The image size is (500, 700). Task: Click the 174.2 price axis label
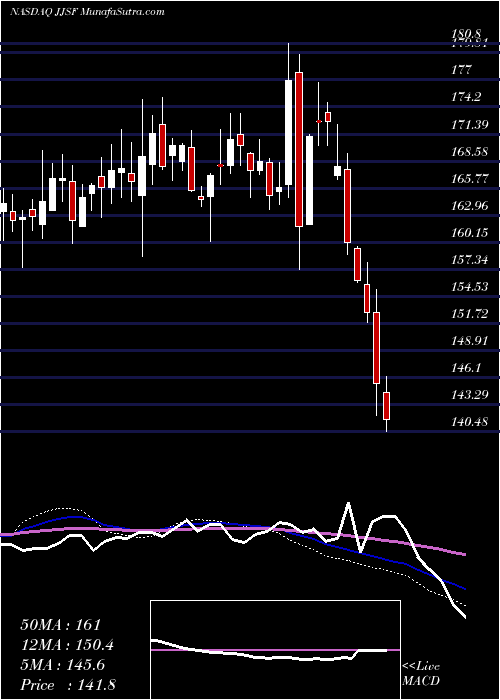point(466,97)
